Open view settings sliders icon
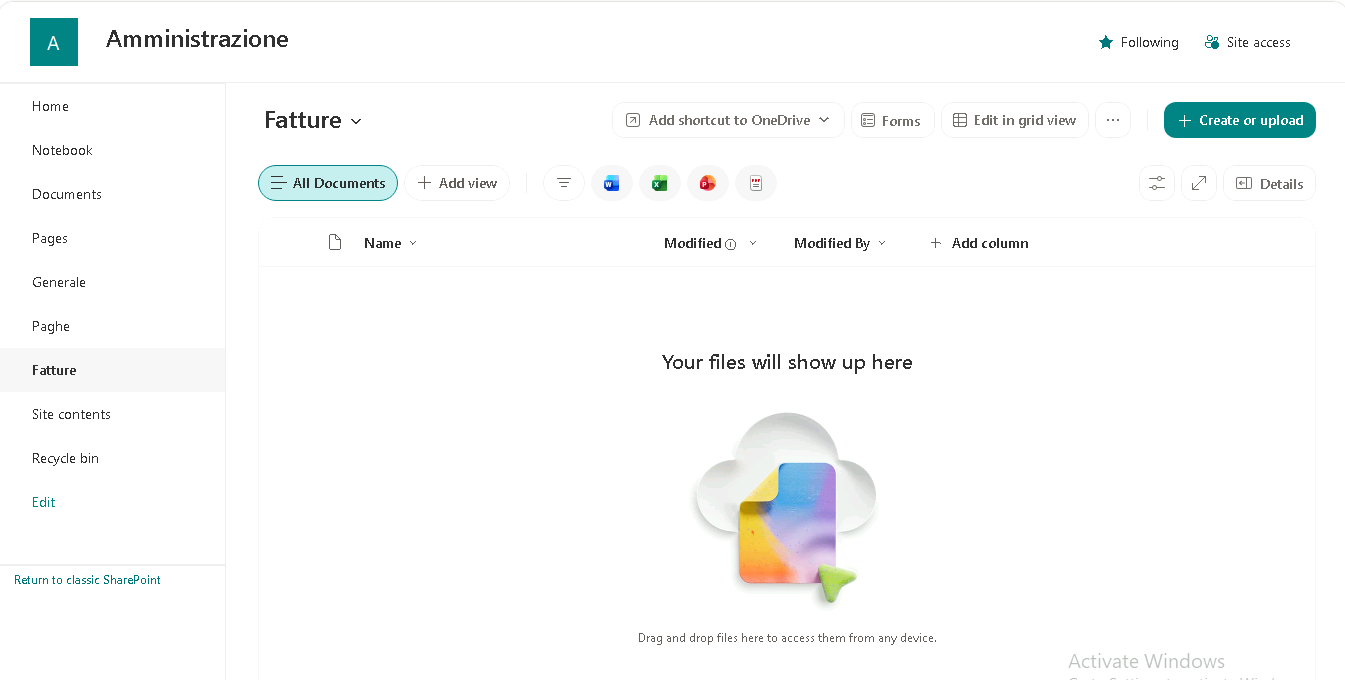This screenshot has width=1345, height=680. 1157,183
